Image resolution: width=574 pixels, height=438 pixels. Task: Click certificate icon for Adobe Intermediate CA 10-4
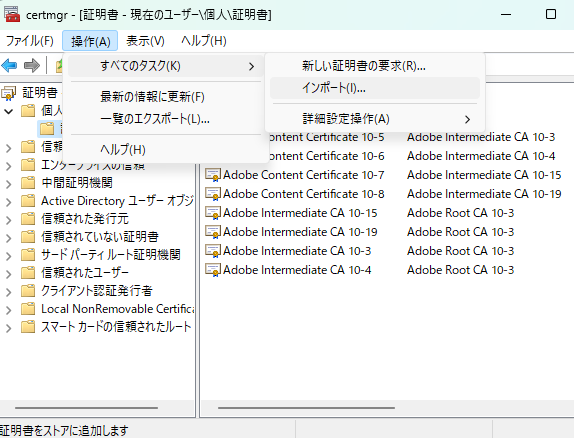[x=213, y=270]
